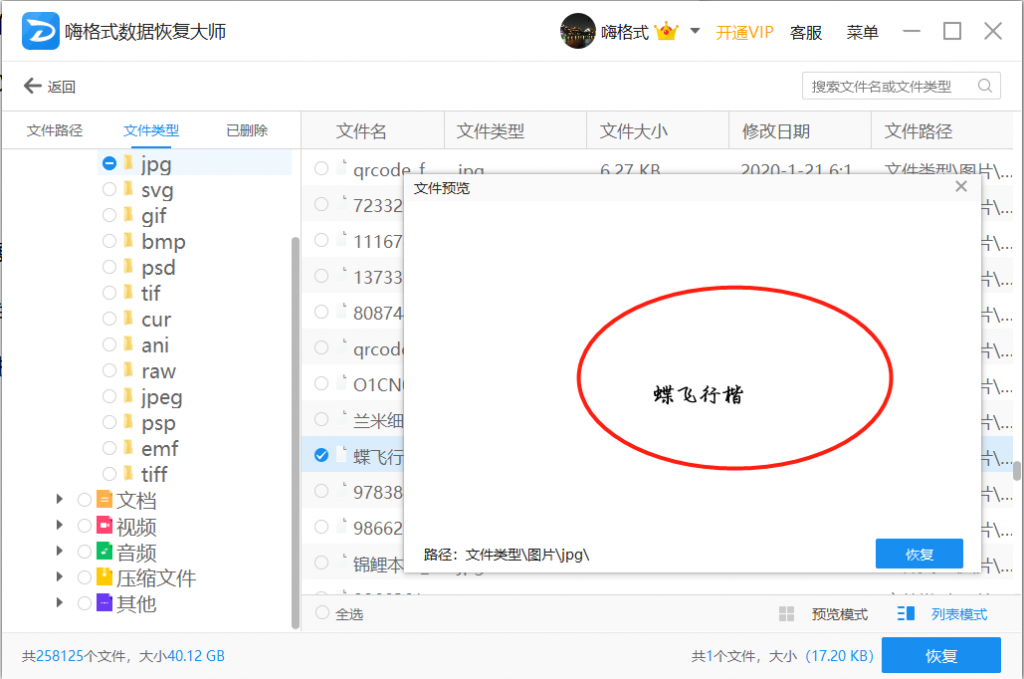Click the 97838 file row

(x=353, y=491)
